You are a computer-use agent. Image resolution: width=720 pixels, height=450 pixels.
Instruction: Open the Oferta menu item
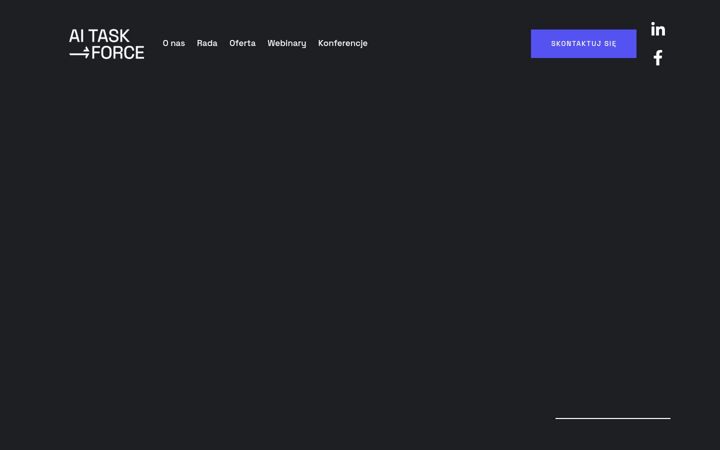[x=242, y=43]
